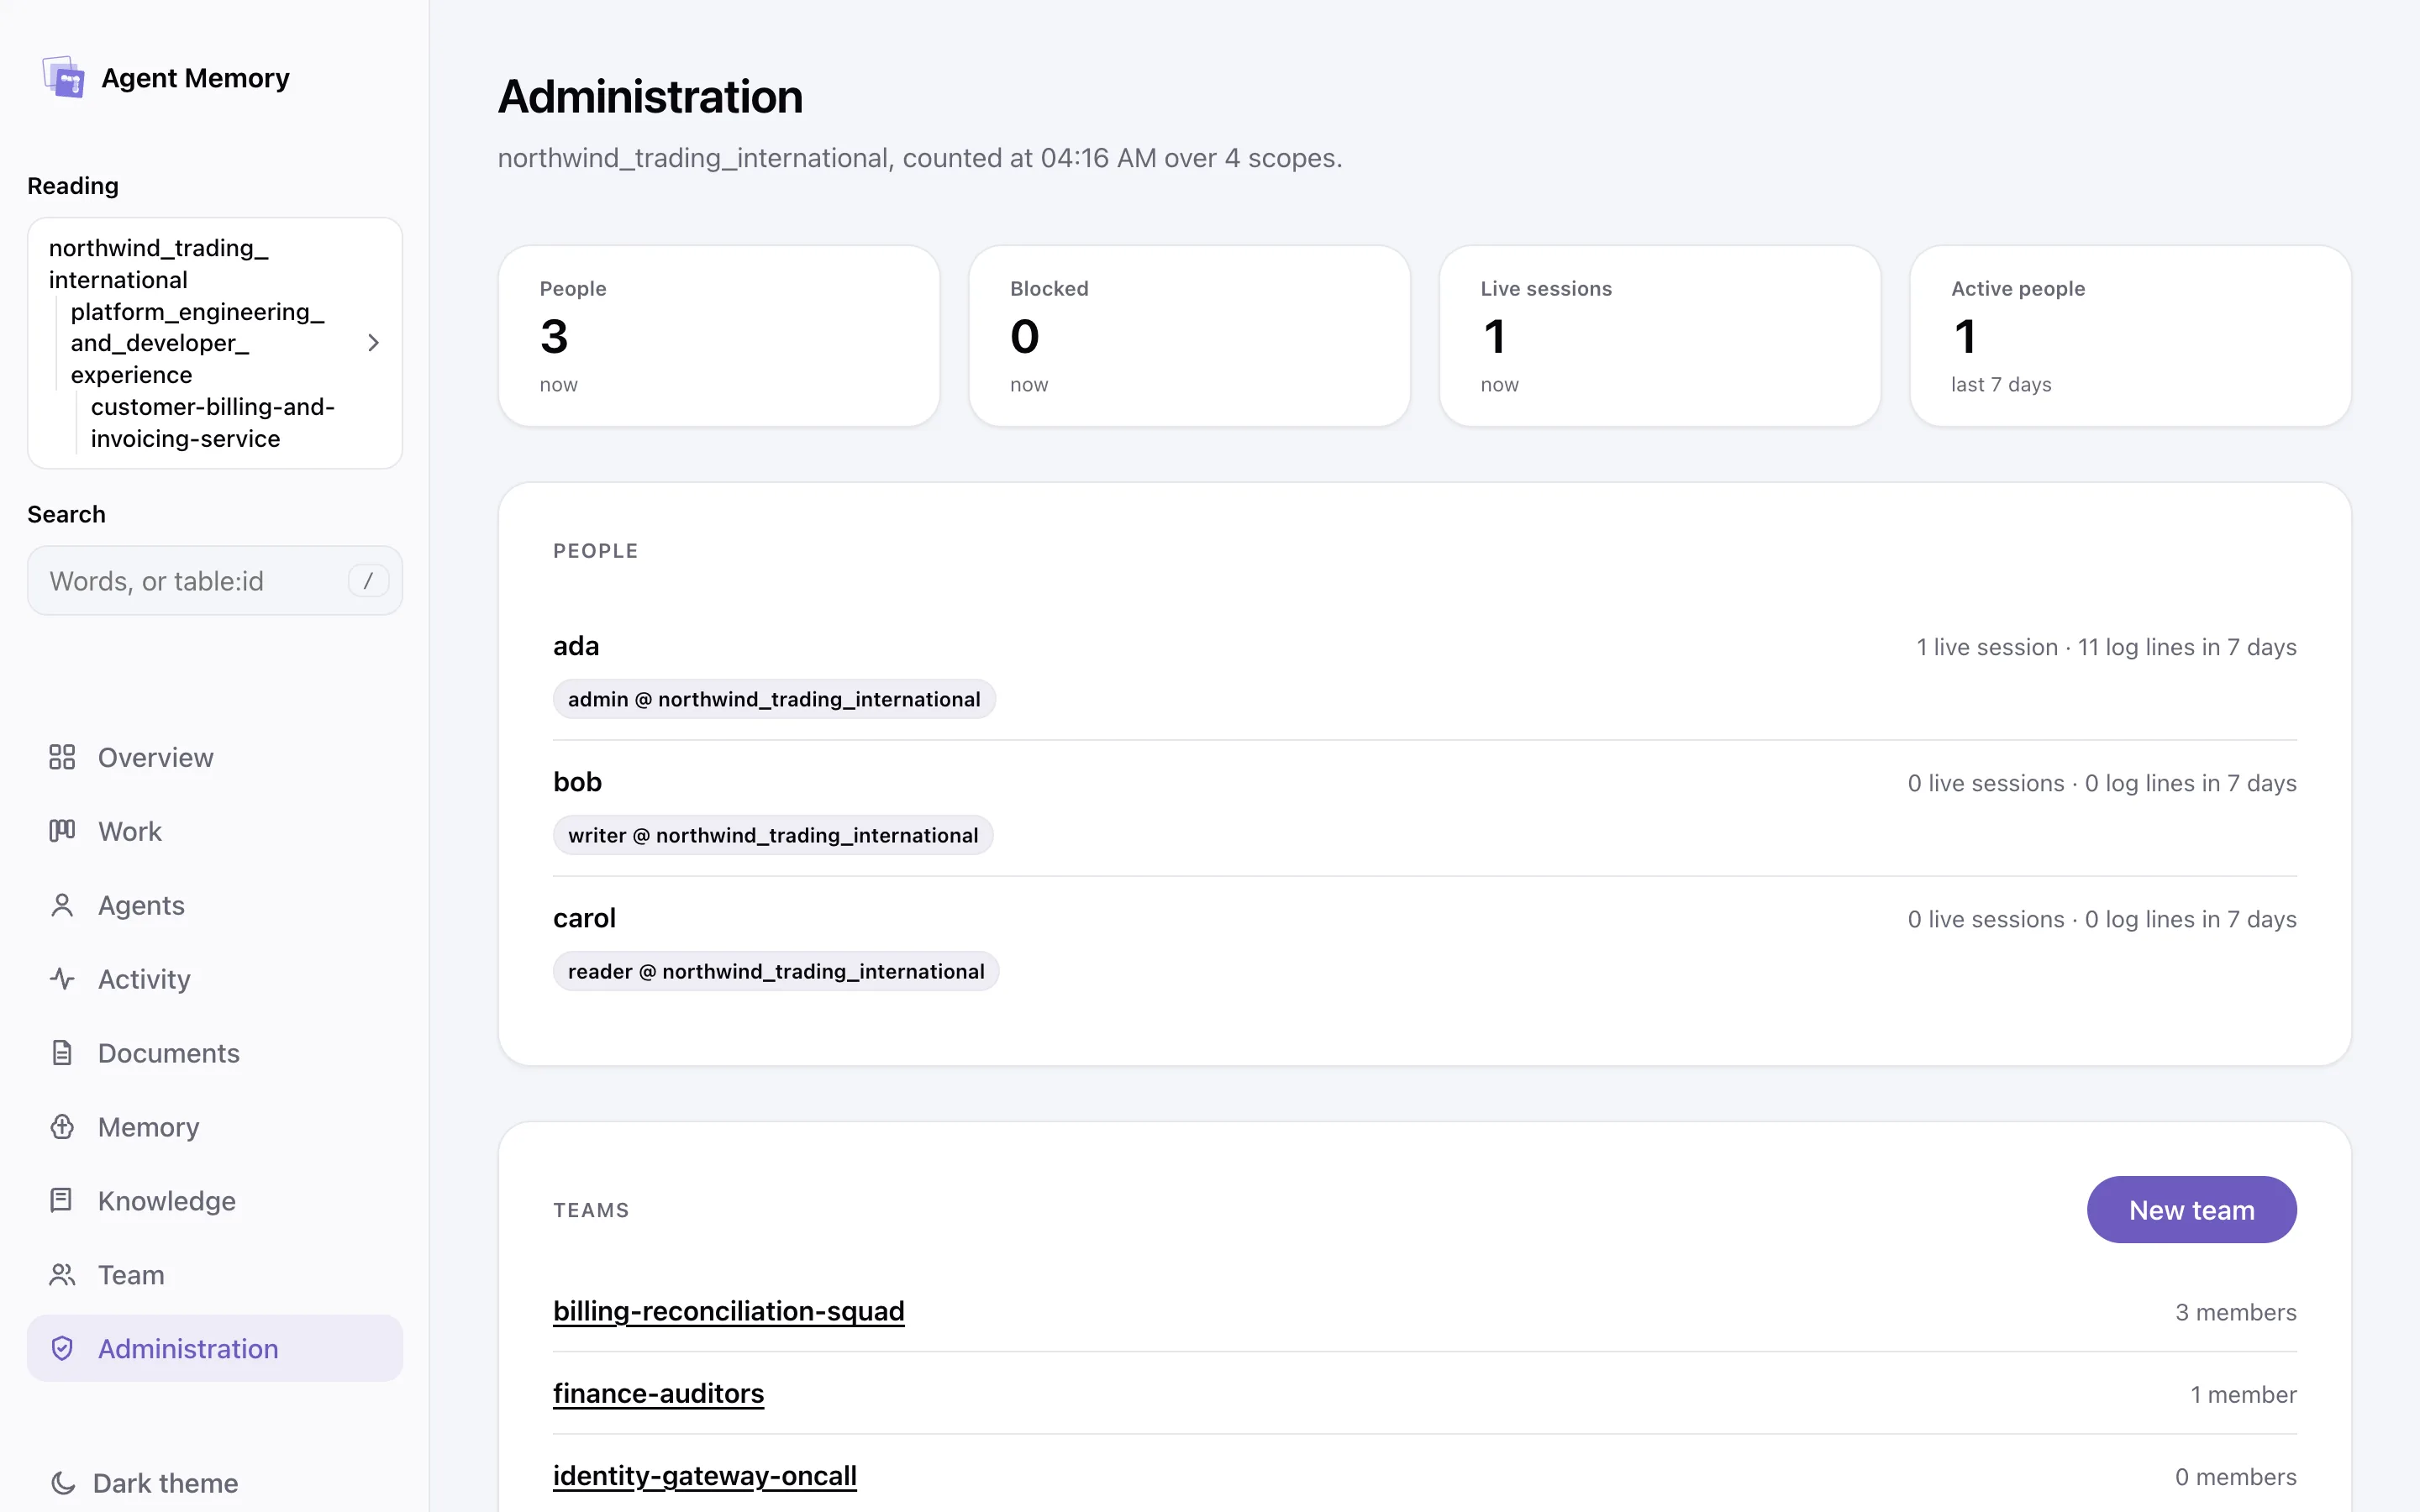Select platform_engineering_and_developer_experience scope
This screenshot has width=2420, height=1512.
[x=197, y=343]
